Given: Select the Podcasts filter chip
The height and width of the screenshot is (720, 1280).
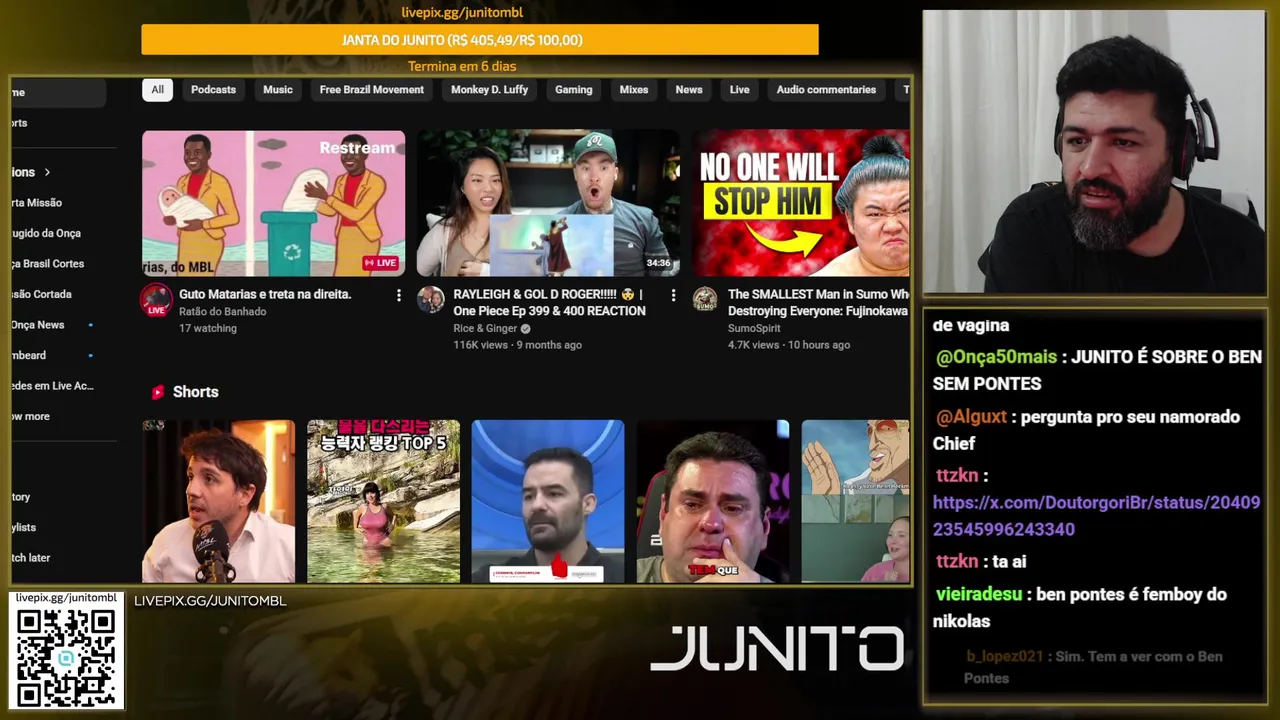Looking at the screenshot, I should point(213,90).
